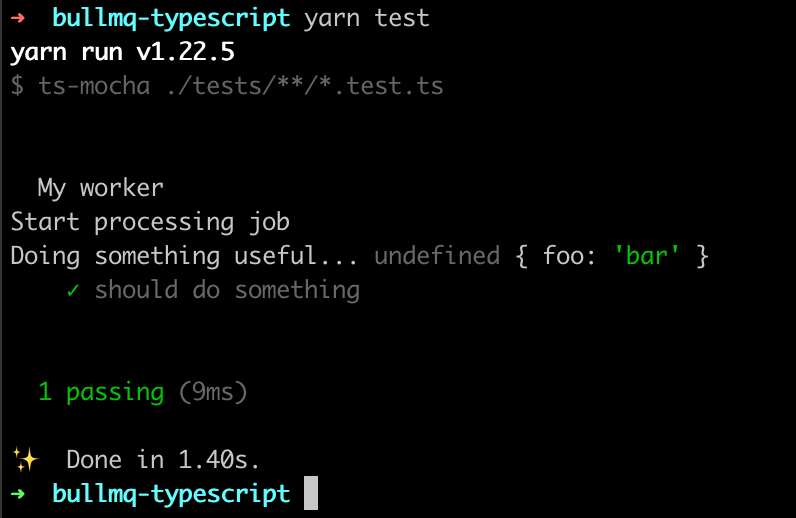Click the 'Start processing job' log line
This screenshot has width=796, height=518.
[x=150, y=222]
